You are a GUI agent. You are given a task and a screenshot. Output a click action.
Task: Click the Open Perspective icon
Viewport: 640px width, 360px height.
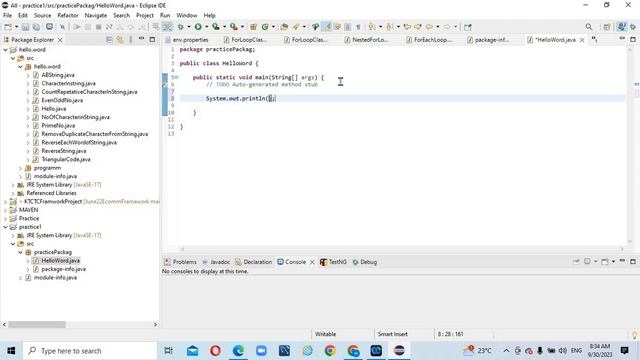click(x=607, y=27)
